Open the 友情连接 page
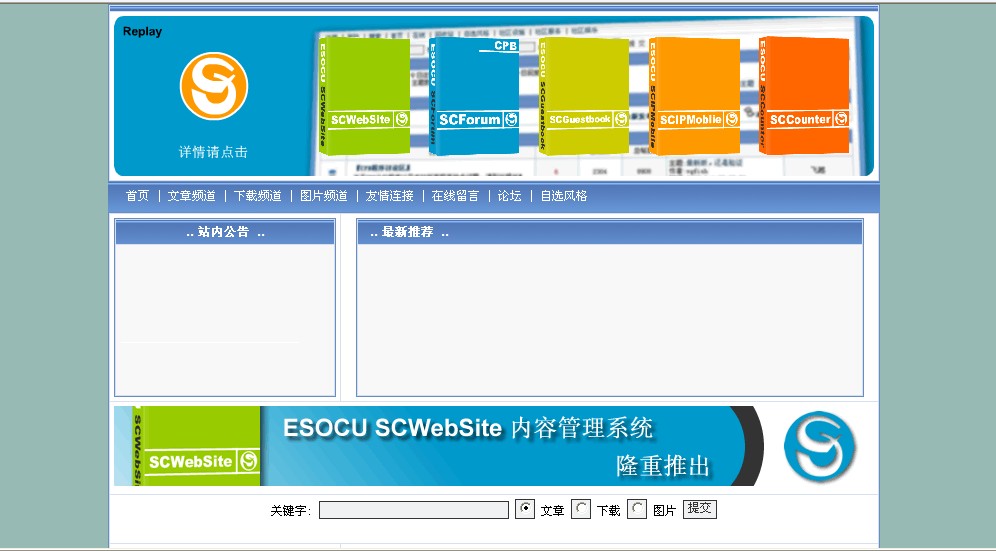 389,196
